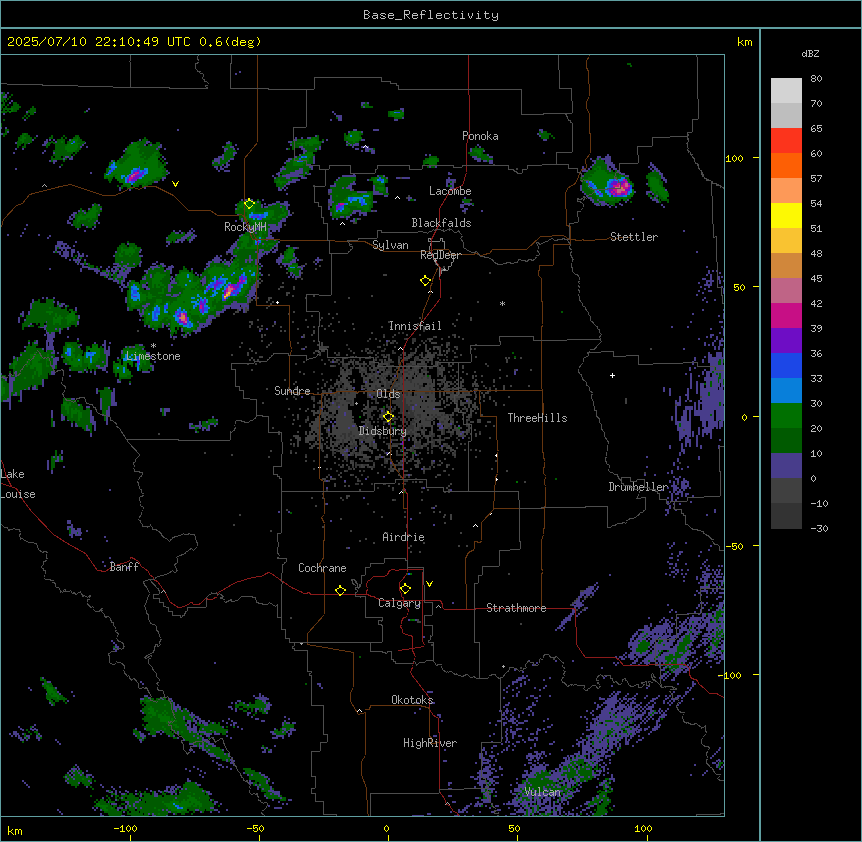This screenshot has width=862, height=842.
Task: Click the yellow diamond marker above RockyMH
Action: coord(249,204)
